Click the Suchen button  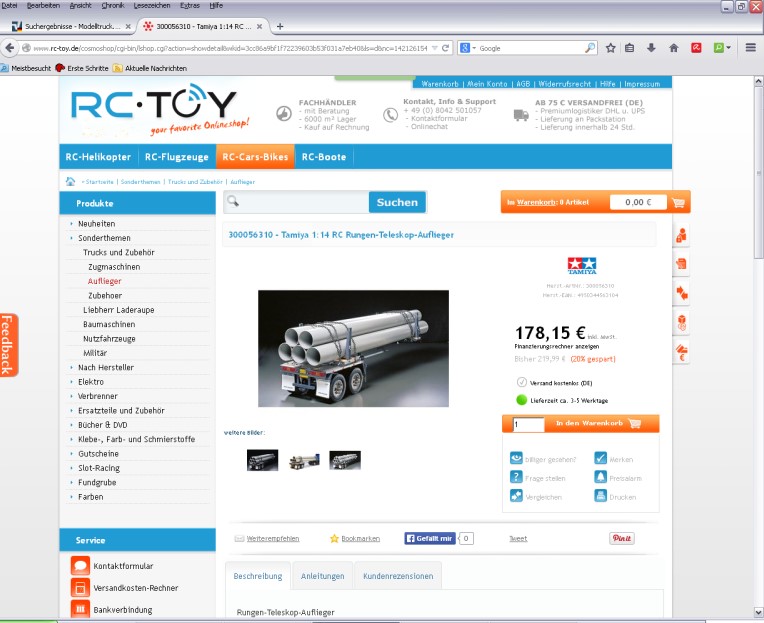pyautogui.click(x=397, y=202)
